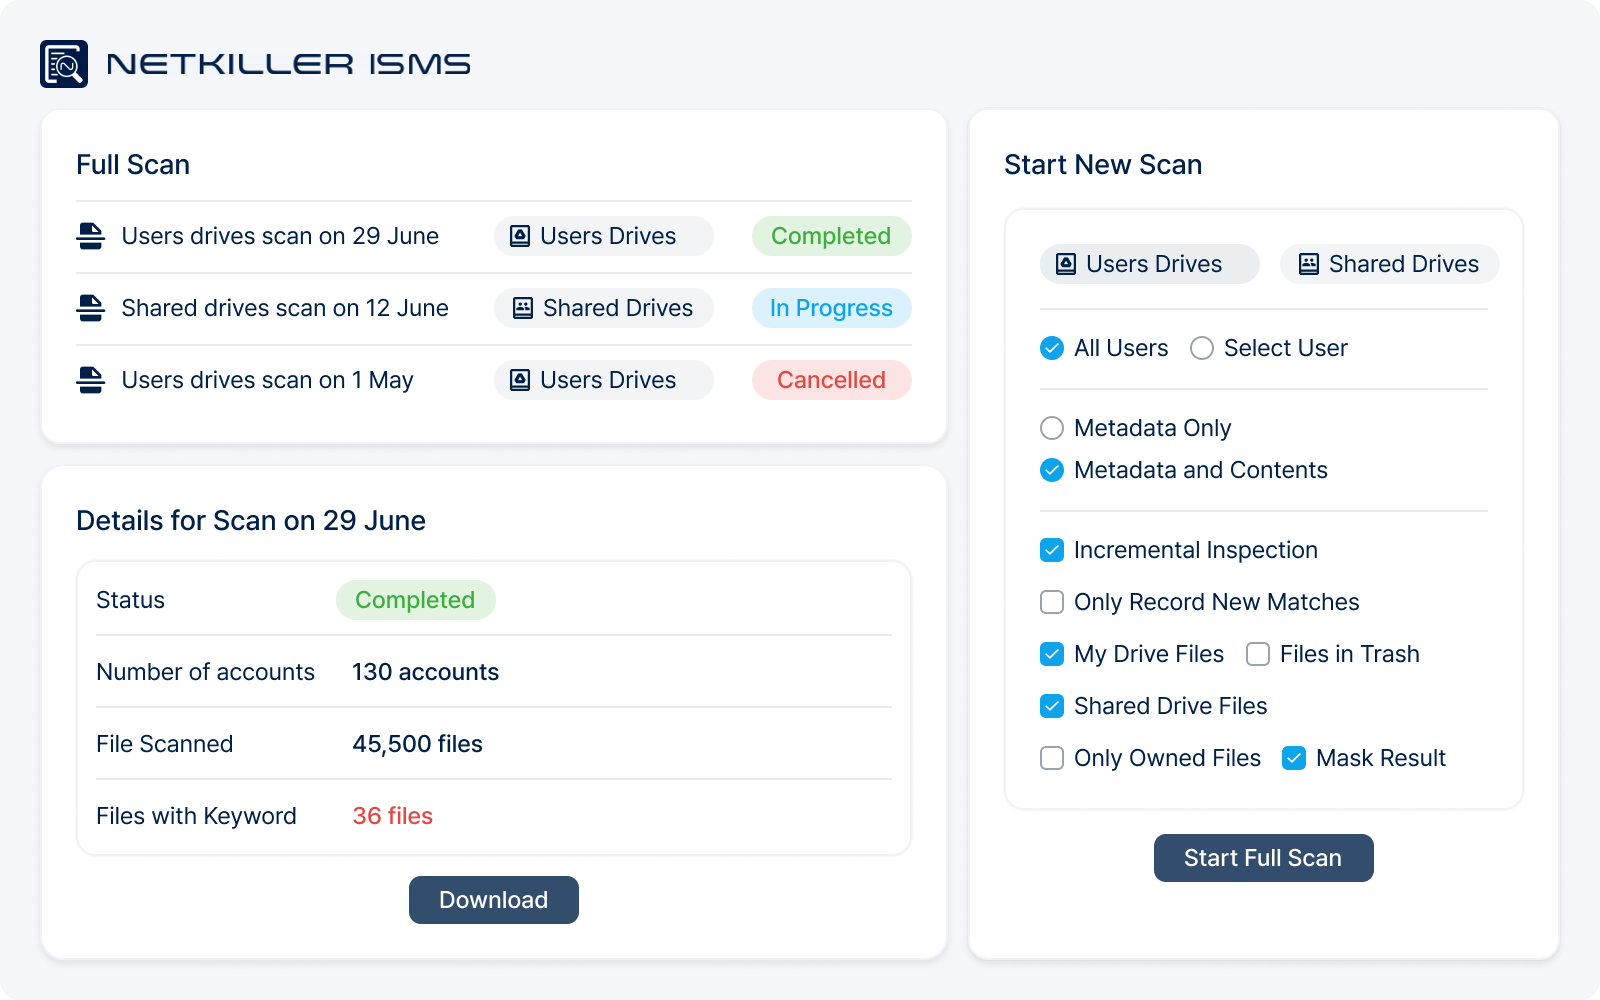Click the Netkiller ISMS logo icon
The width and height of the screenshot is (1600, 1000).
coord(64,64)
